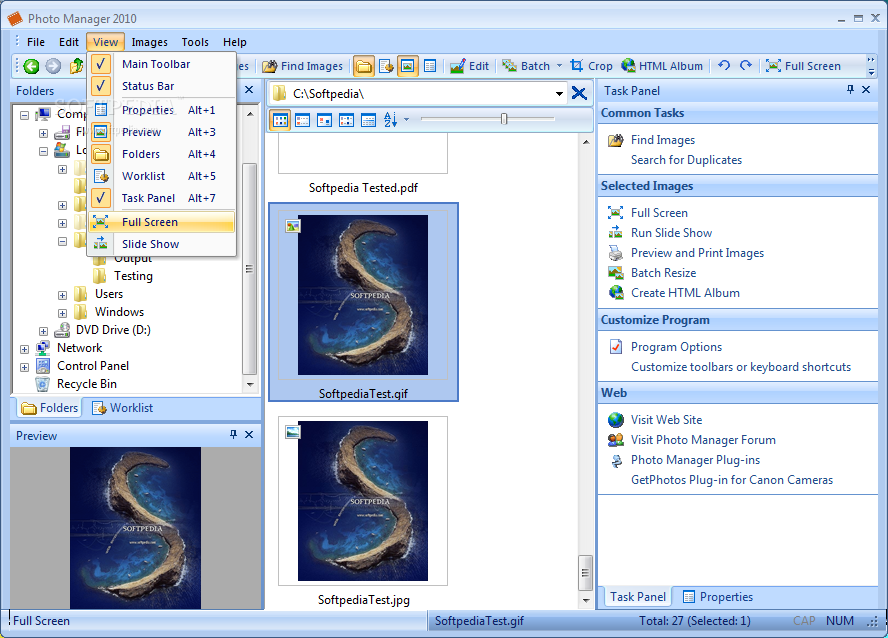
Task: Open the Batch dropdown arrow
Action: (560, 66)
